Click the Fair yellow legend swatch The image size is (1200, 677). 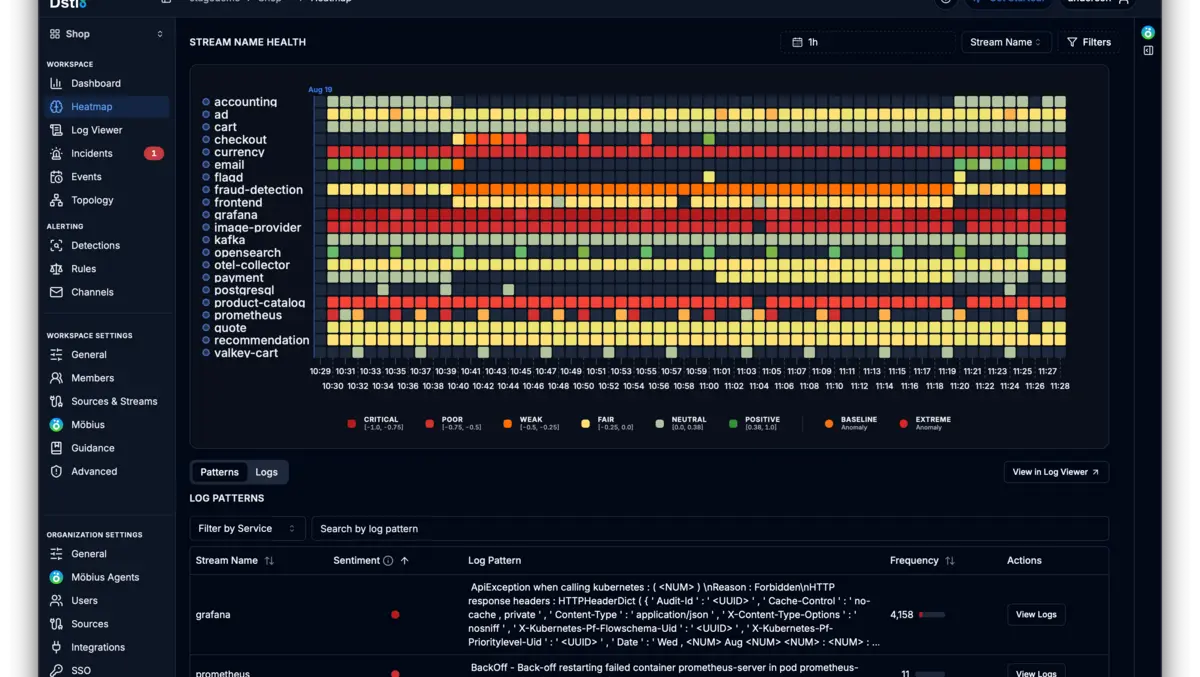(585, 423)
